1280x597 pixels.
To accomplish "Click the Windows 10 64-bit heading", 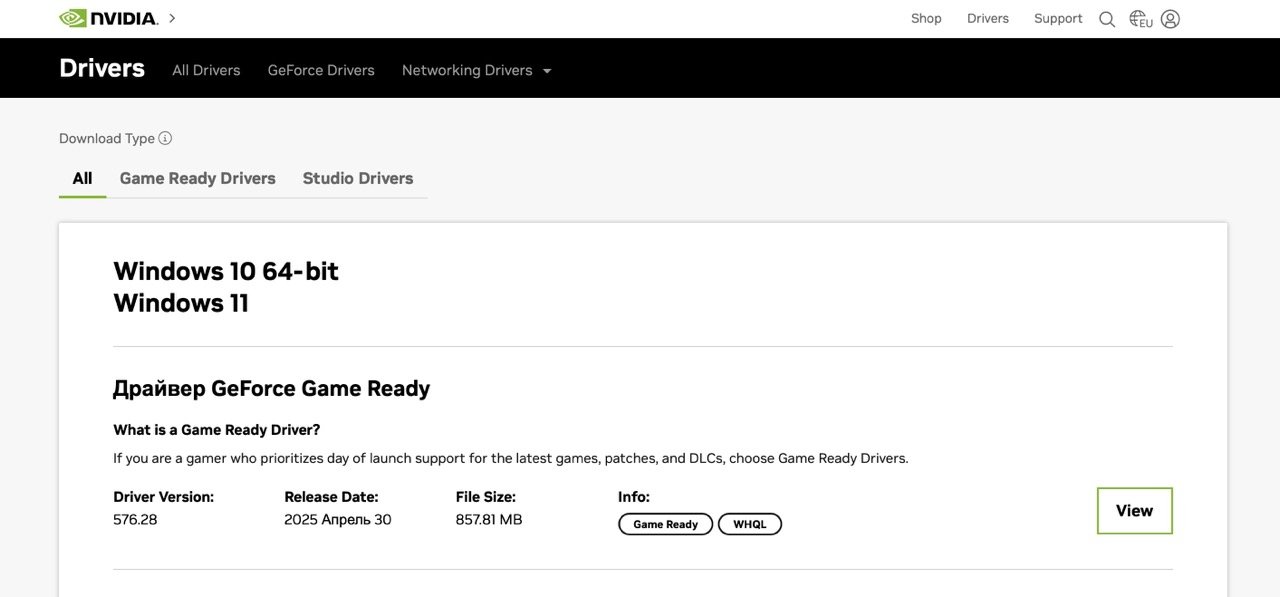I will pos(226,271).
